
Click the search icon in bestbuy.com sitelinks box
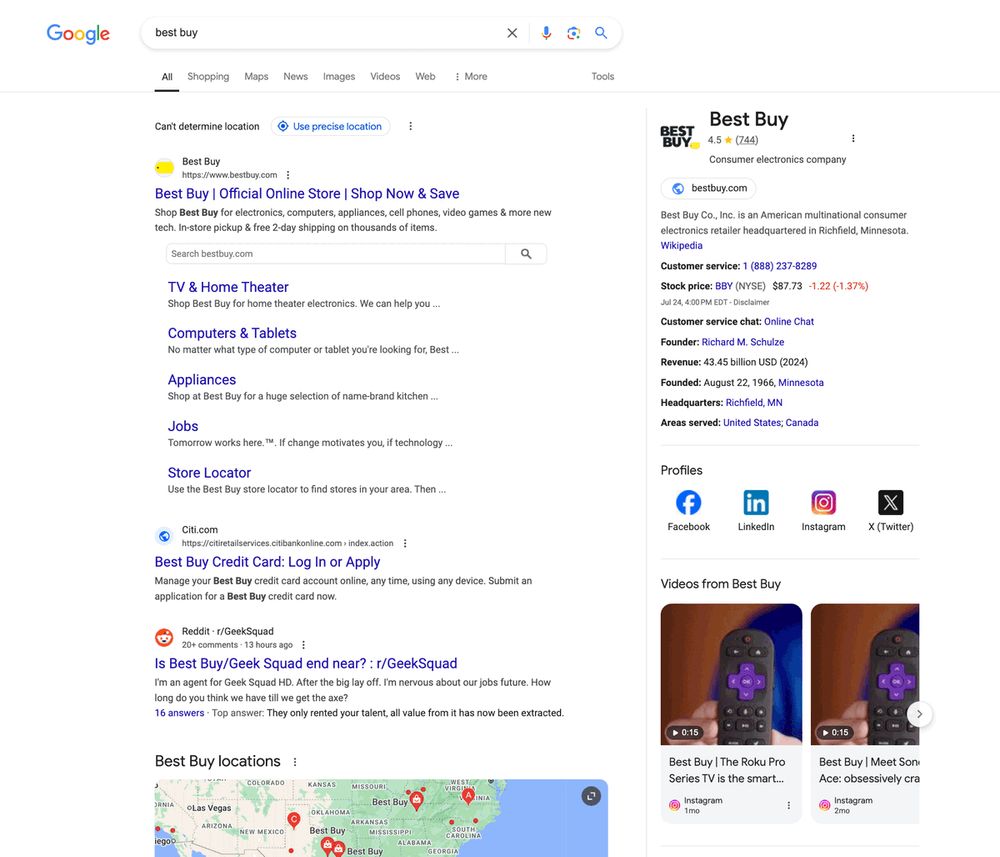526,254
